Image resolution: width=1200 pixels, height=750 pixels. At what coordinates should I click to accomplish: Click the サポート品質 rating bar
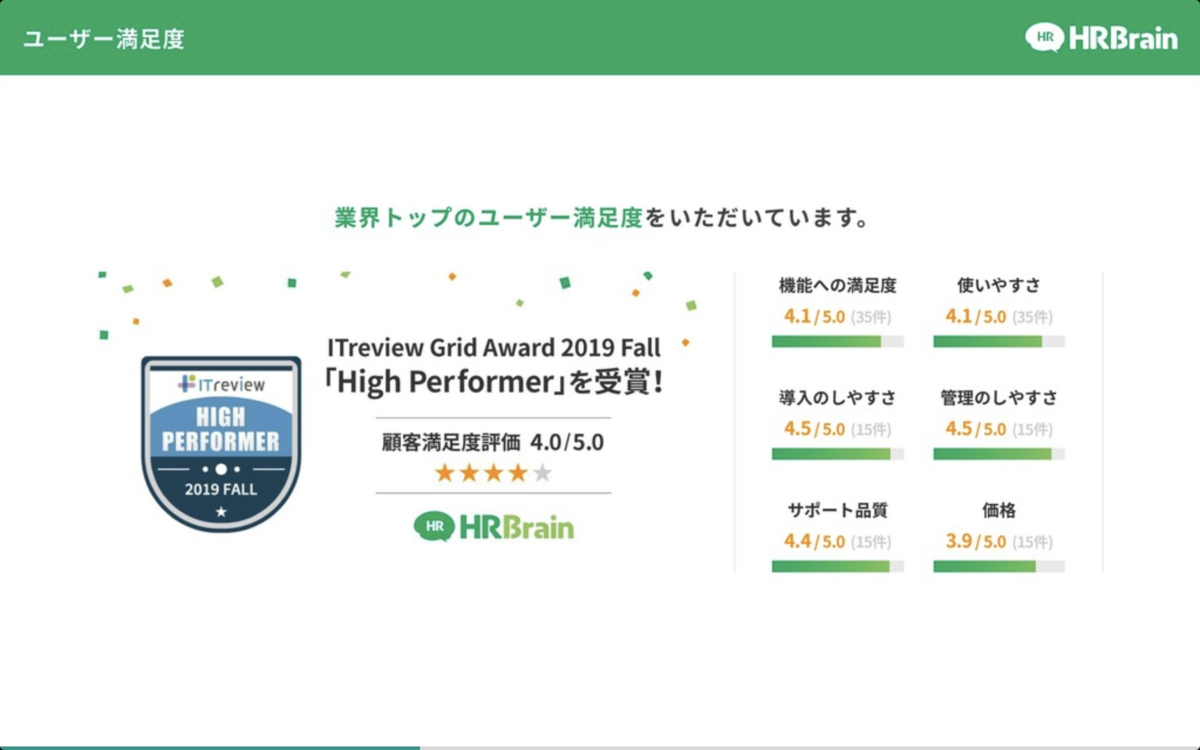(x=838, y=566)
